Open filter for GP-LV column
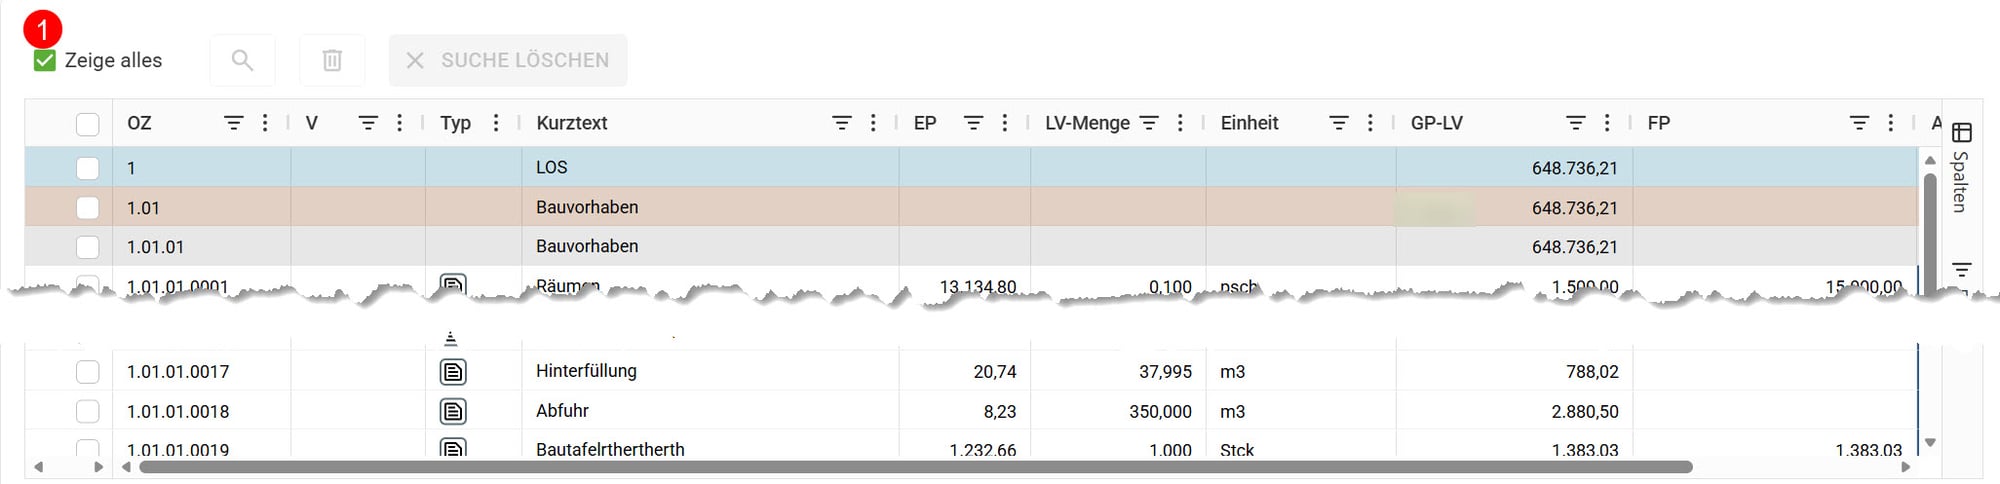 point(1576,123)
